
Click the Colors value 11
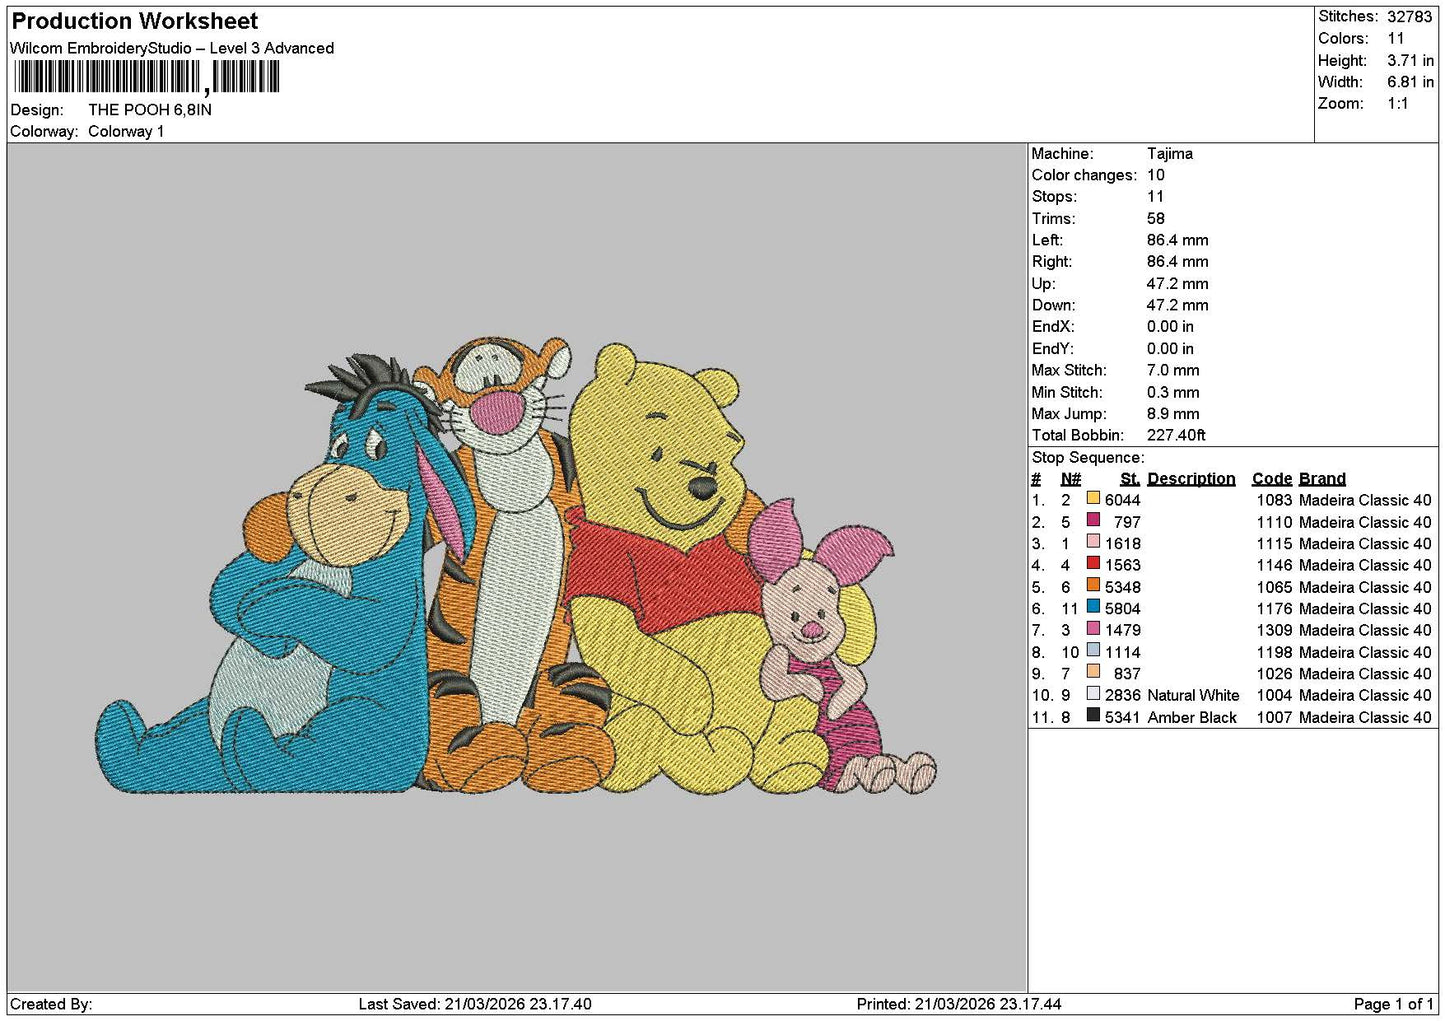[x=1396, y=39]
